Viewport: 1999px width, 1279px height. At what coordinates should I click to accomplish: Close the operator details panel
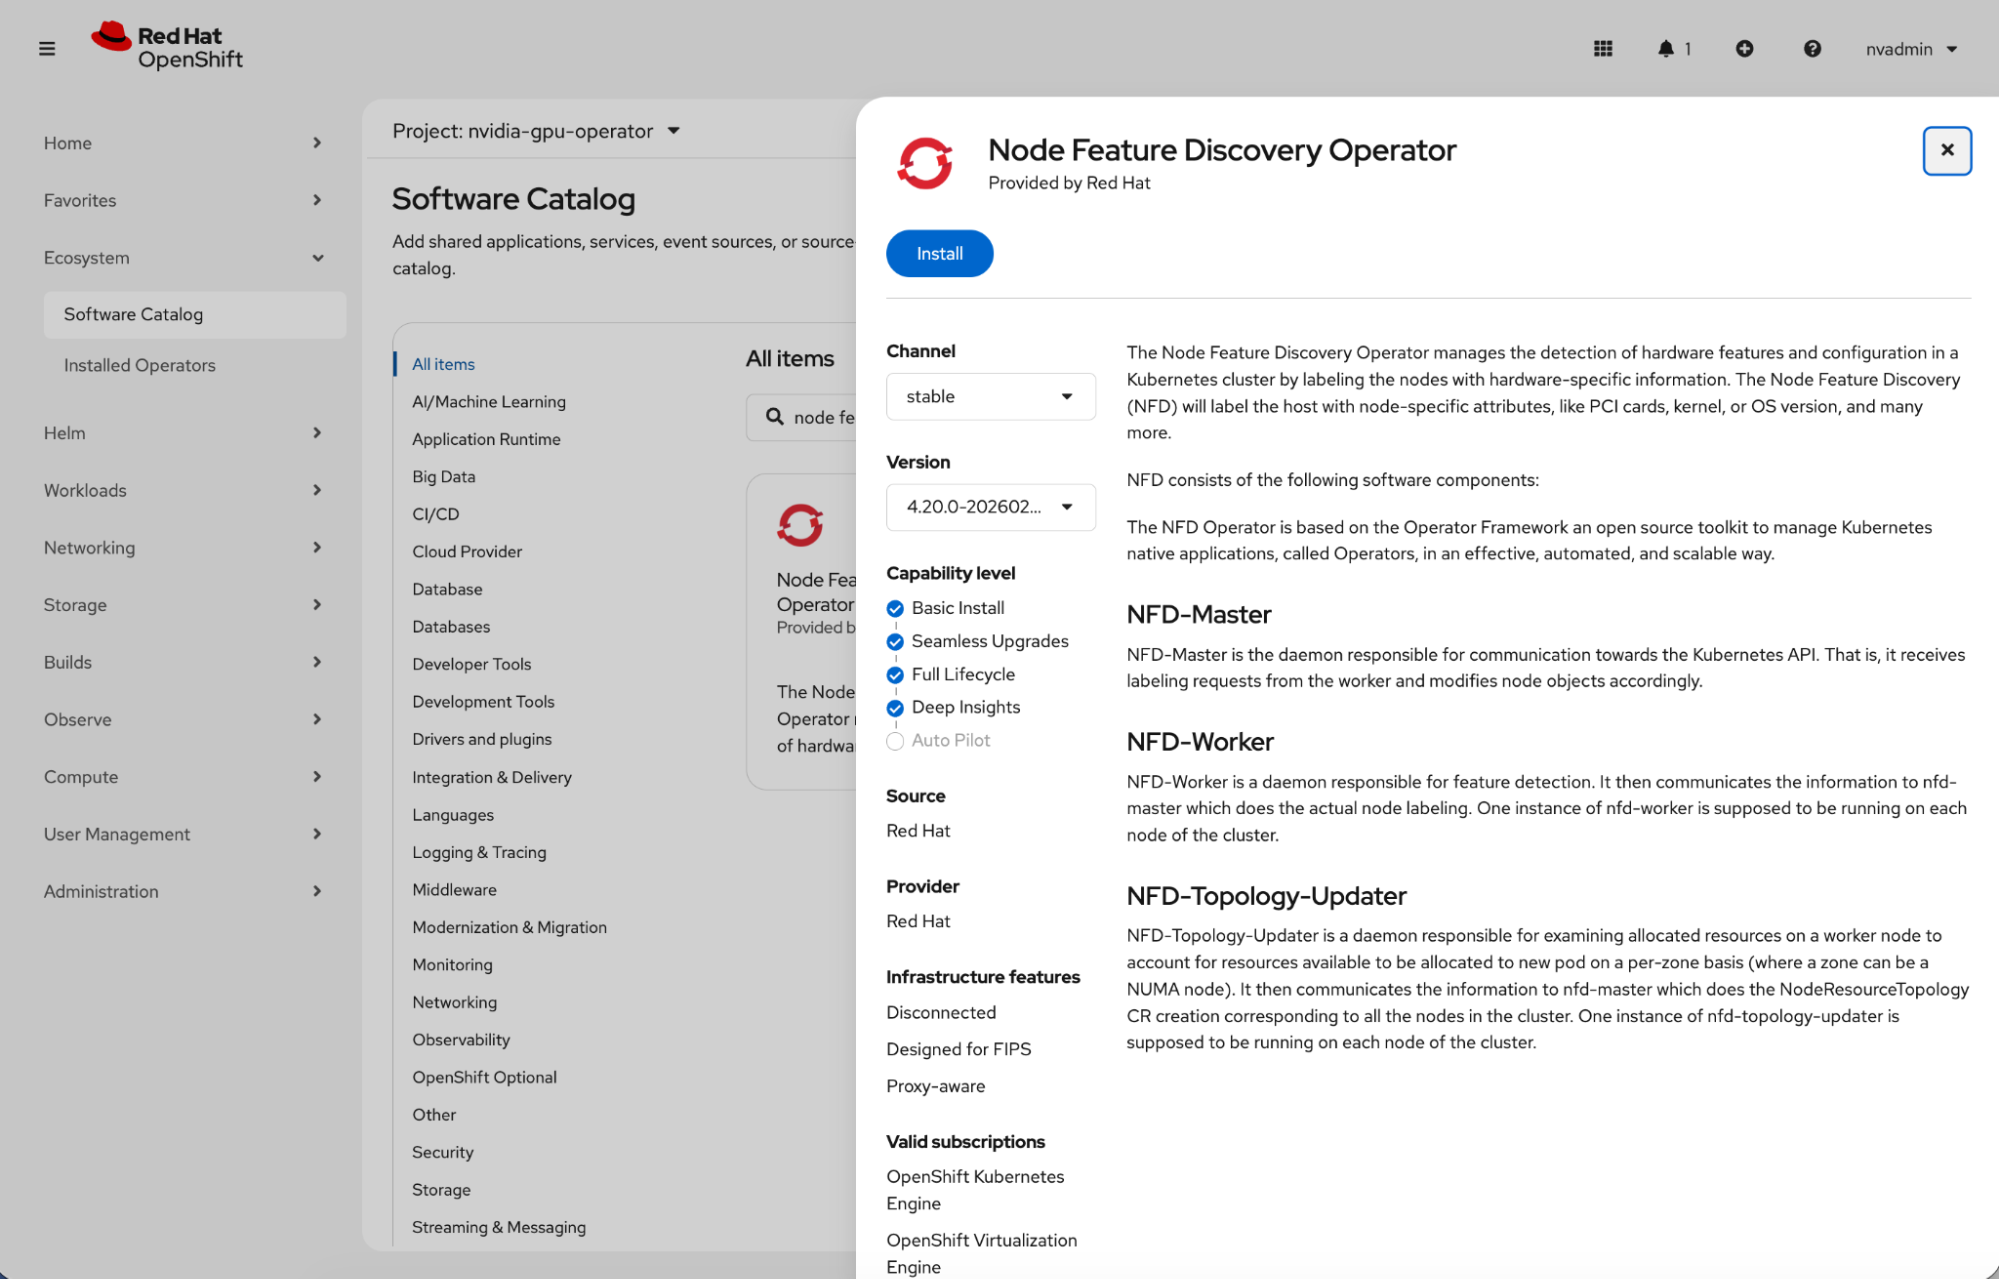pos(1946,150)
